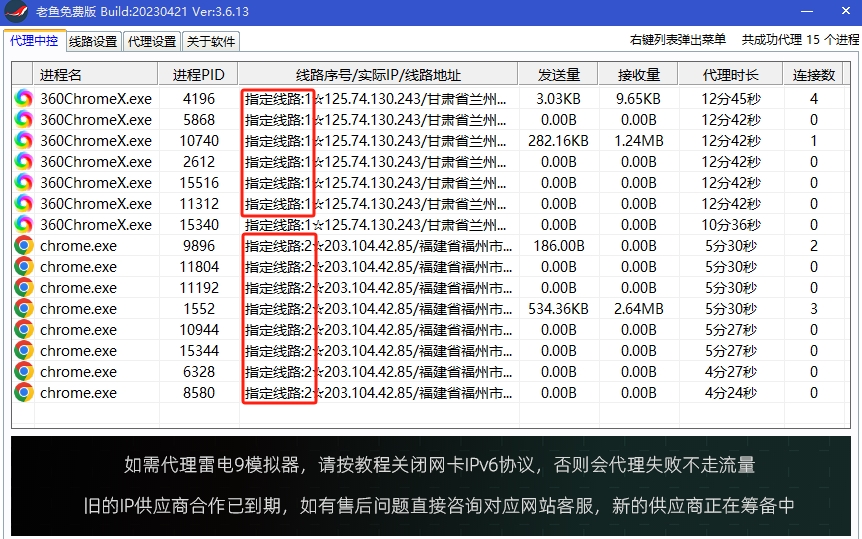The image size is (862, 539).
Task: Click the Chrome icon for PID 11804
Action: 24,266
